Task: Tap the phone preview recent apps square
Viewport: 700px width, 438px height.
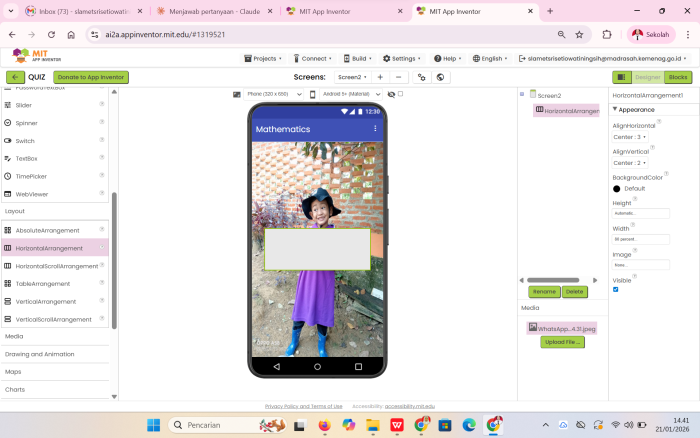Action: [358, 367]
